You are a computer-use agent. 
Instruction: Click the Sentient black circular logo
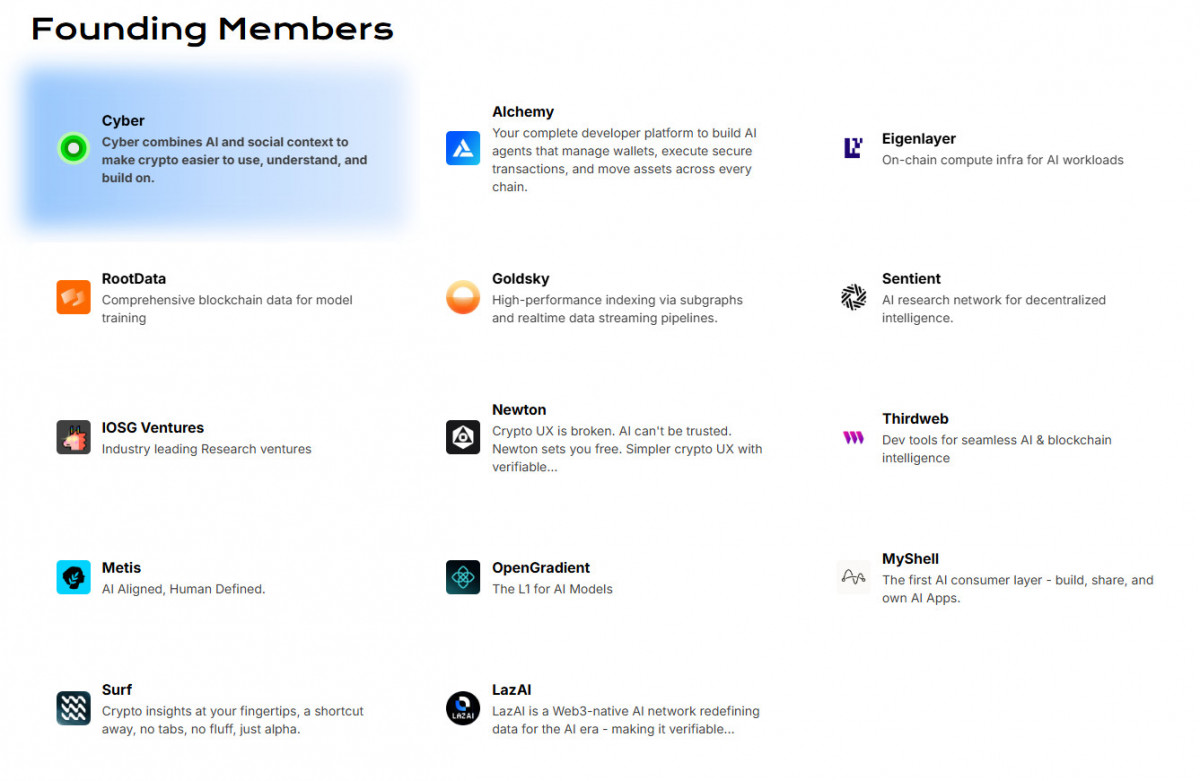click(853, 297)
